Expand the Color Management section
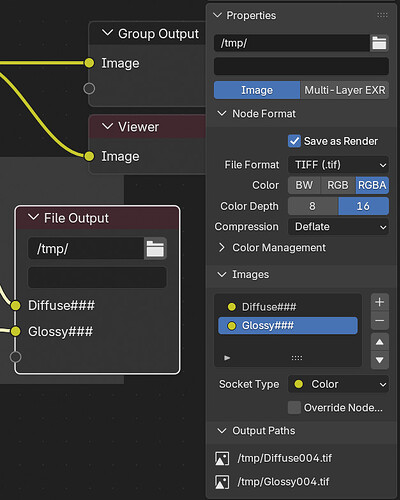The image size is (400, 500). 222,247
